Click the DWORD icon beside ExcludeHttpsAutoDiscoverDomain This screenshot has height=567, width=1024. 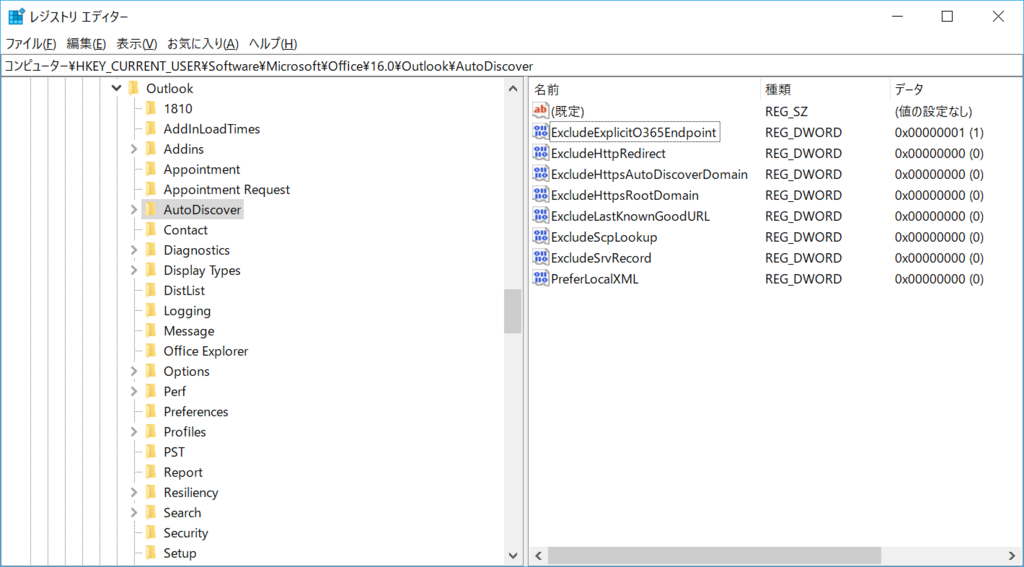point(541,174)
